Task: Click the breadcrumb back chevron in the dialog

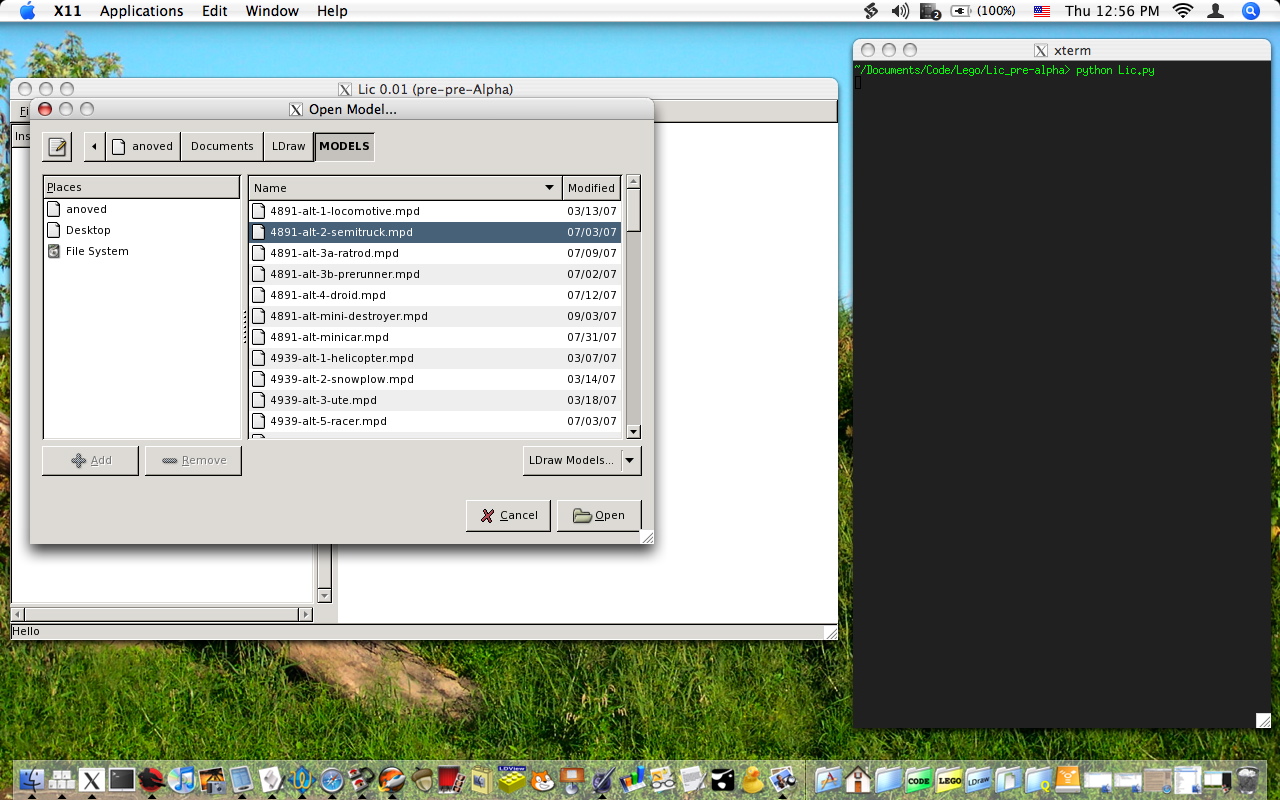Action: coord(93,146)
